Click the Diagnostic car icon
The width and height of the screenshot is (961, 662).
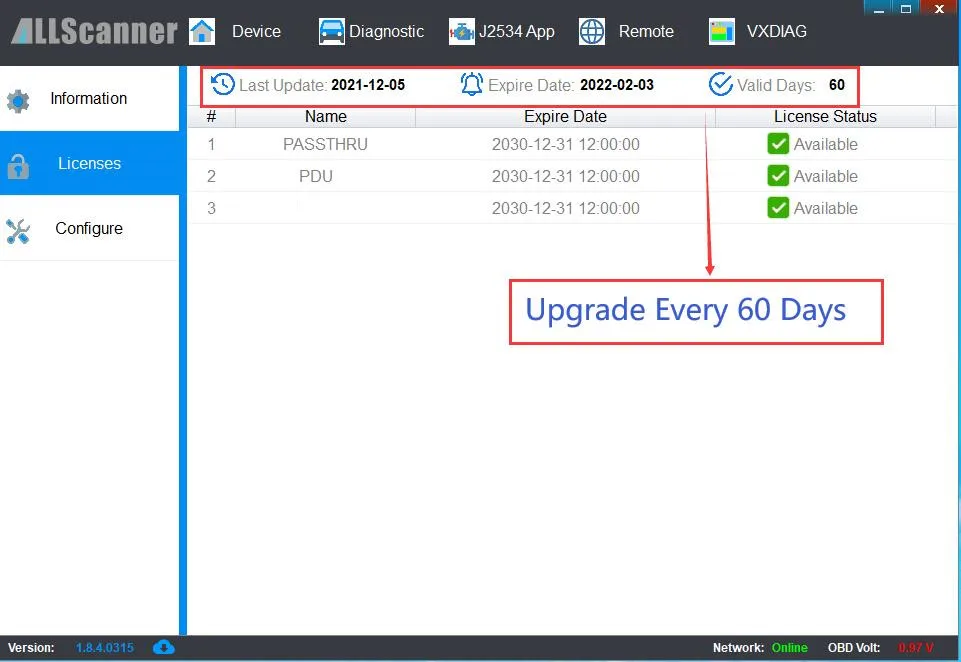click(332, 31)
